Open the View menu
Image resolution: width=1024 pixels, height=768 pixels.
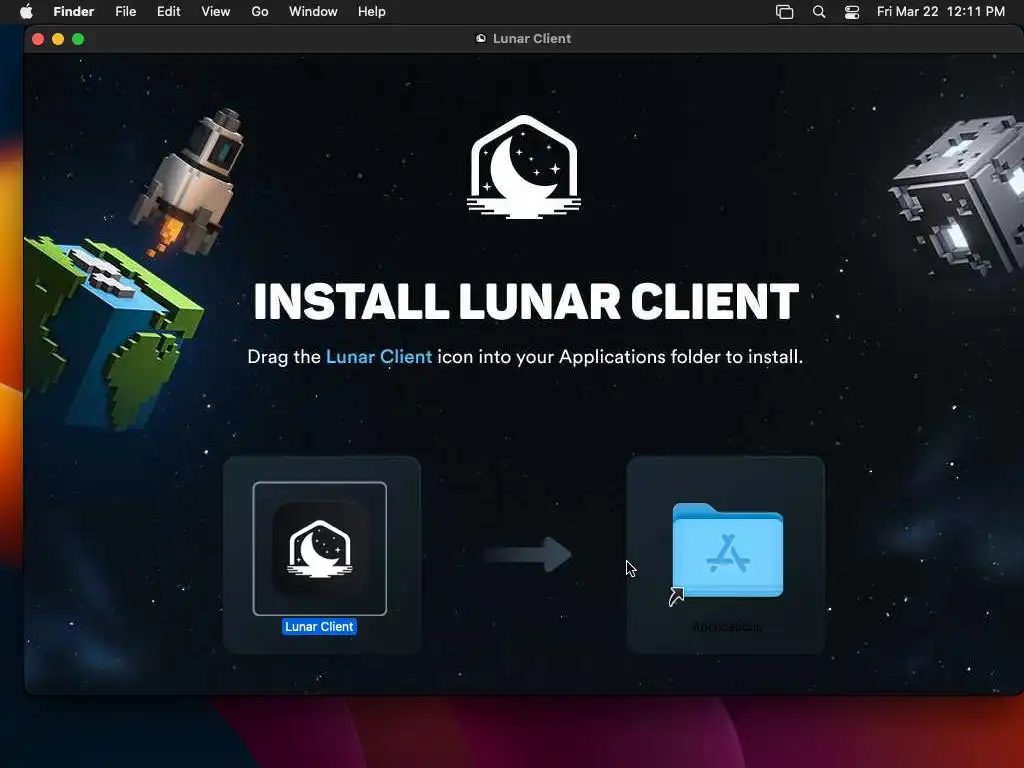(216, 12)
